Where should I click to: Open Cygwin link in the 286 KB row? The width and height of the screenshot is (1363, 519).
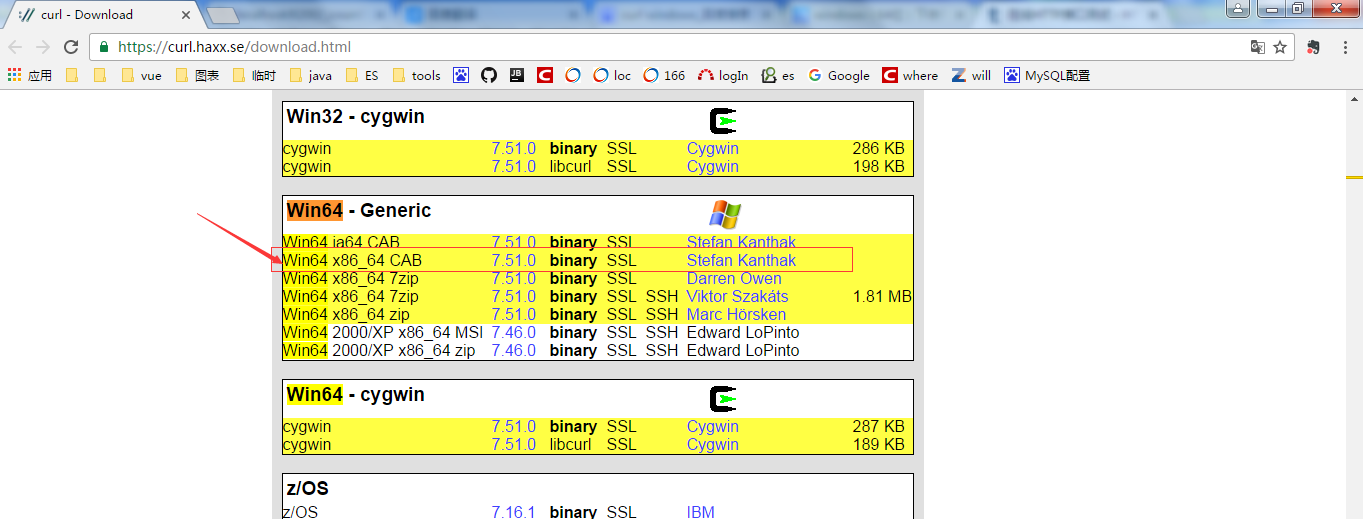(712, 149)
